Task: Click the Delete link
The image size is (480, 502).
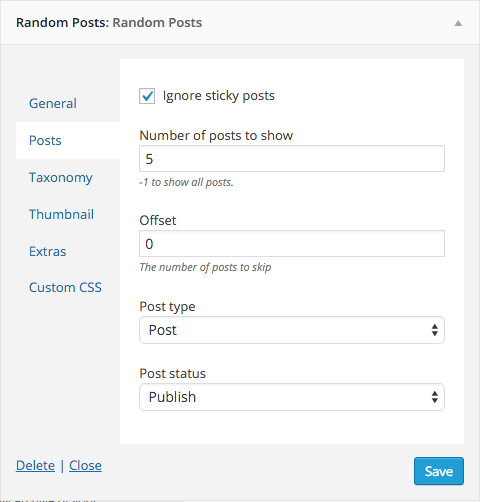Action: point(35,466)
